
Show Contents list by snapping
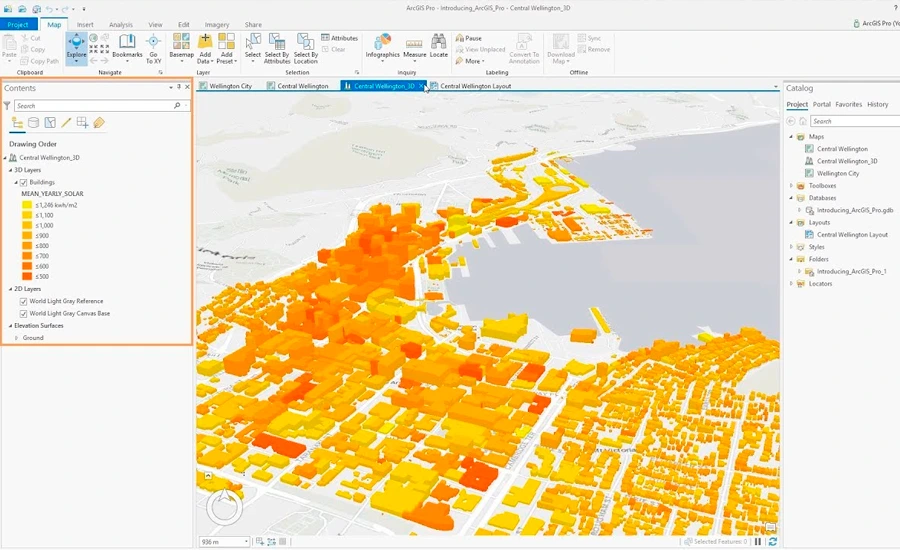pos(82,123)
